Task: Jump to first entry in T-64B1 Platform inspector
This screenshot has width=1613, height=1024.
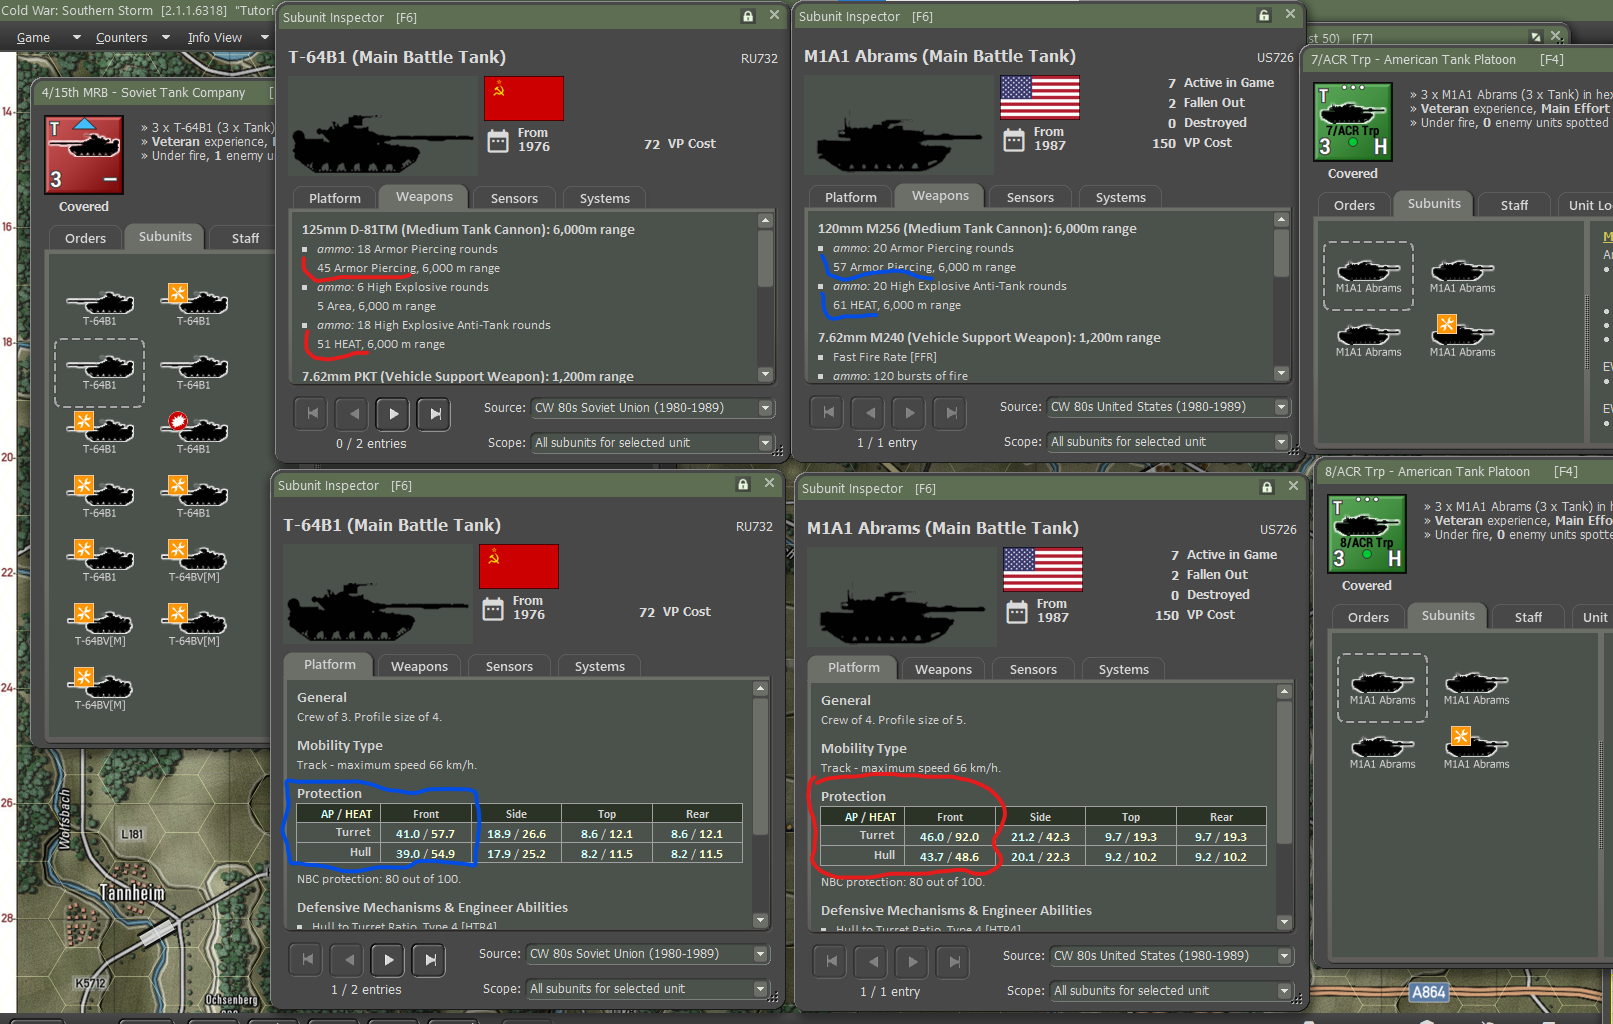Action: click(x=307, y=960)
